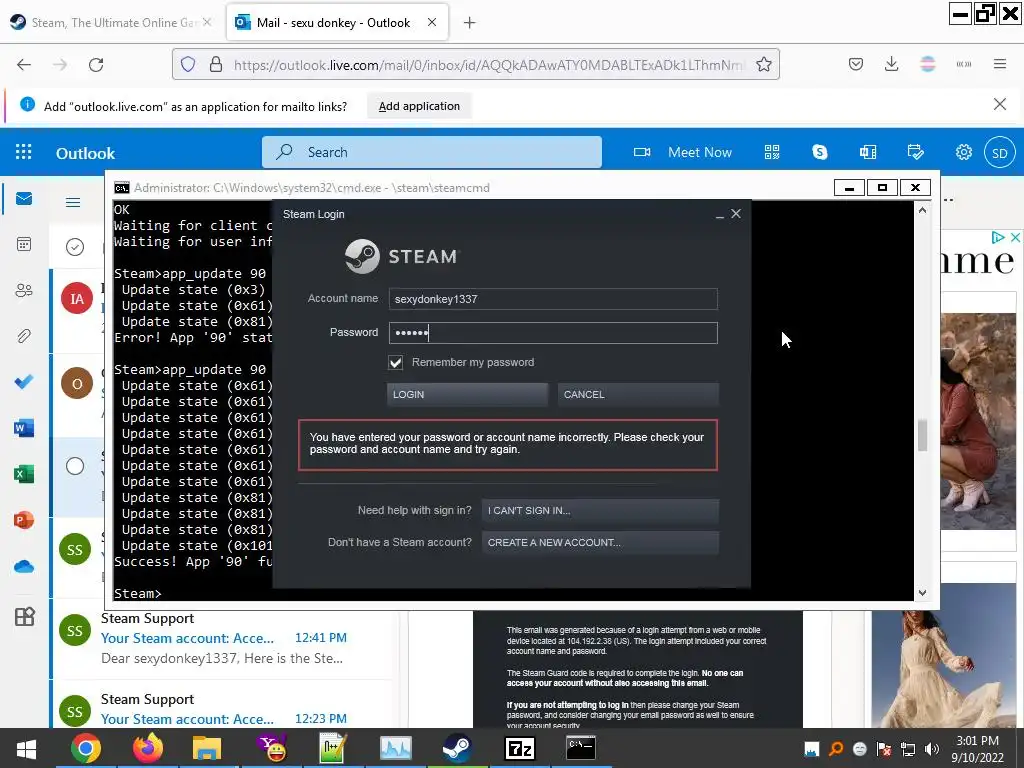
Task: Close the ad with the X icon
Action: pyautogui.click(x=1015, y=238)
